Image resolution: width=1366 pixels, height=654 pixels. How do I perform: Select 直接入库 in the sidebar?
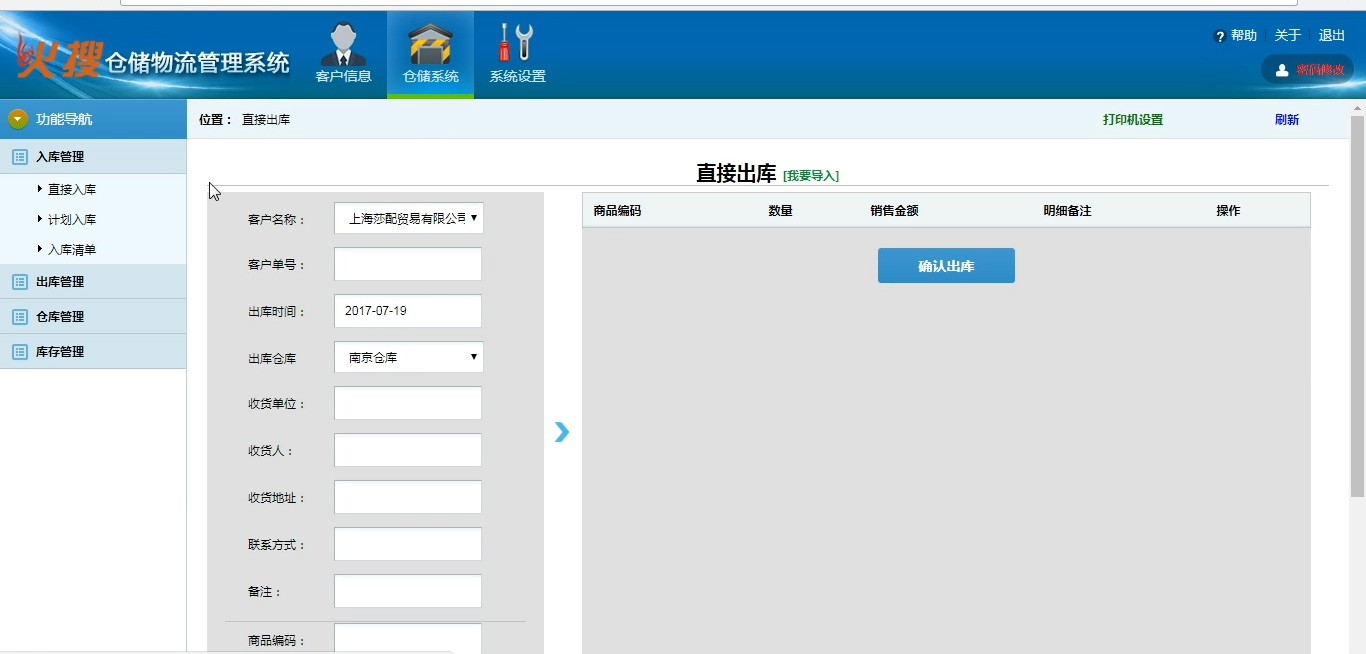72,190
